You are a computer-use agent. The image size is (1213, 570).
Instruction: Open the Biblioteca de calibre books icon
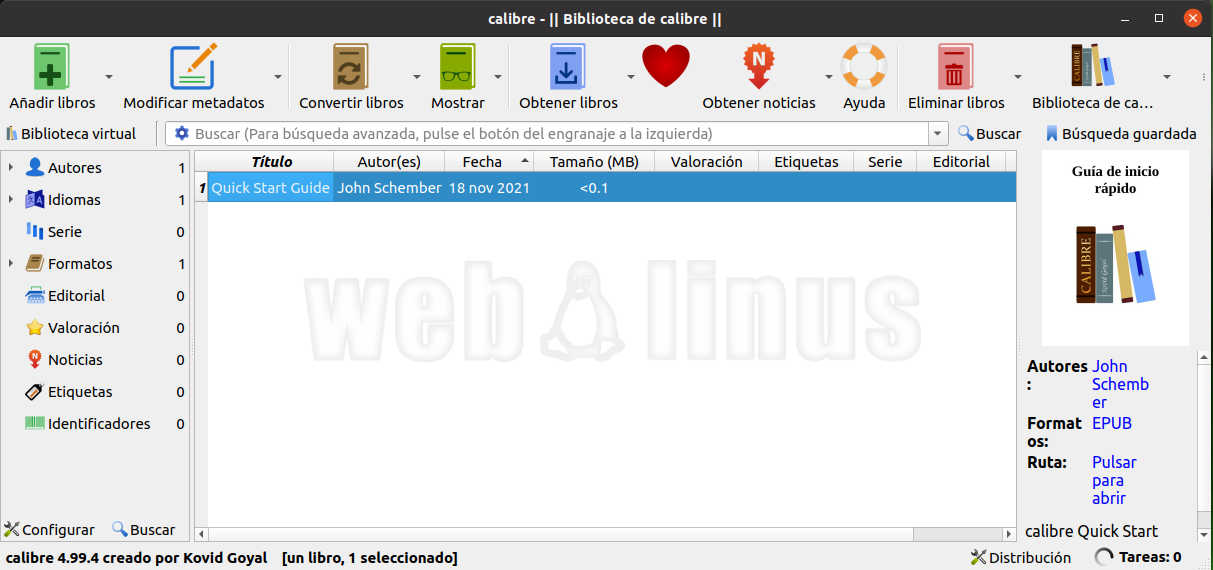(1092, 67)
